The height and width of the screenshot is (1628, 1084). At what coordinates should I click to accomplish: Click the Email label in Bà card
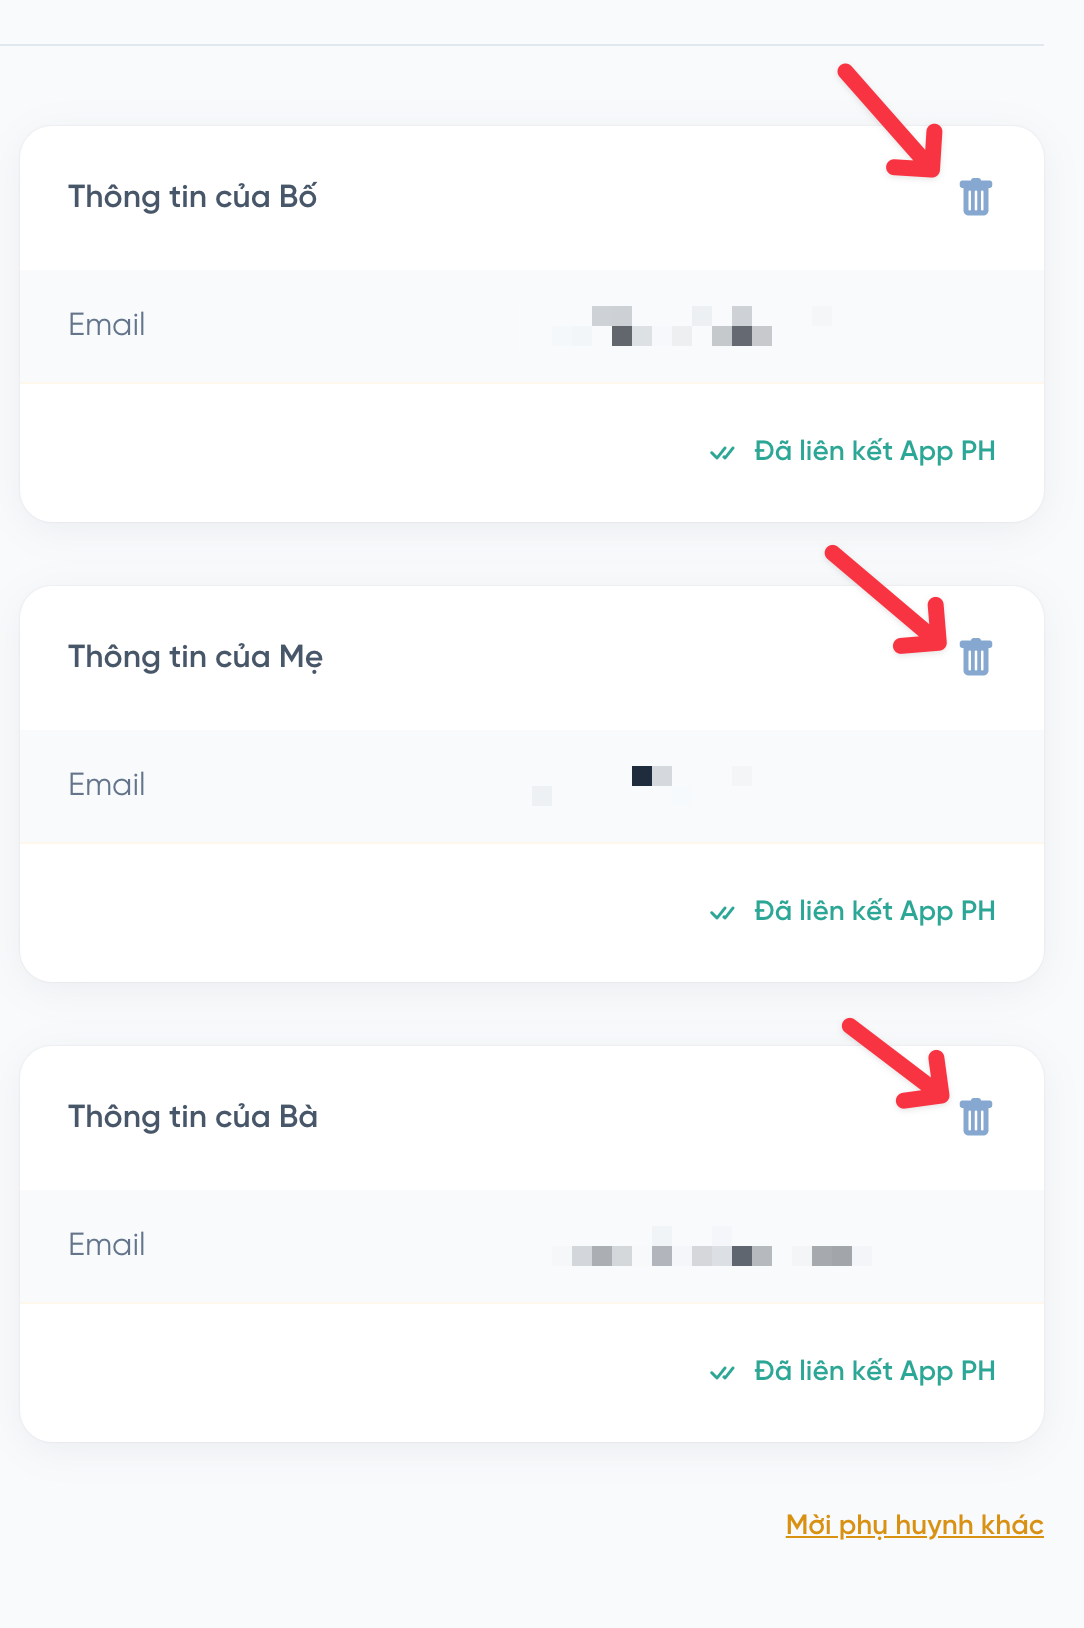[x=107, y=1245]
